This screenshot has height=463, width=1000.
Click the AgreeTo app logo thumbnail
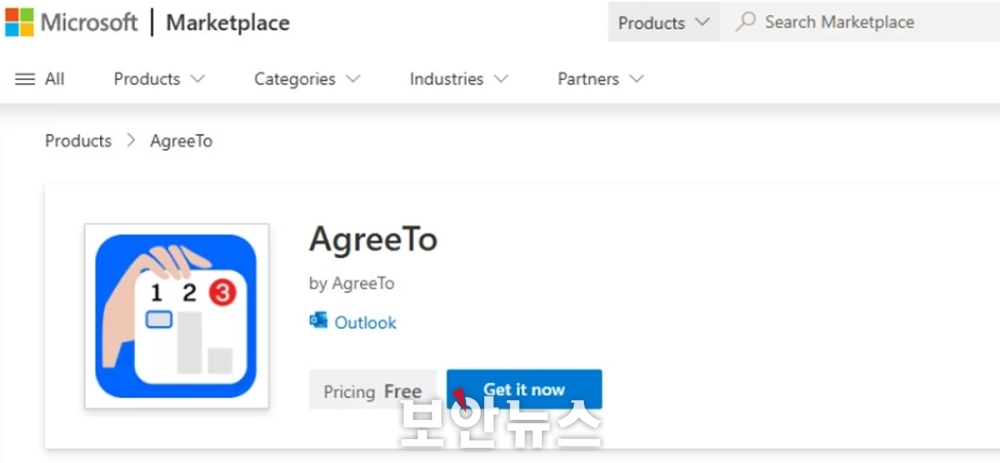[x=177, y=315]
